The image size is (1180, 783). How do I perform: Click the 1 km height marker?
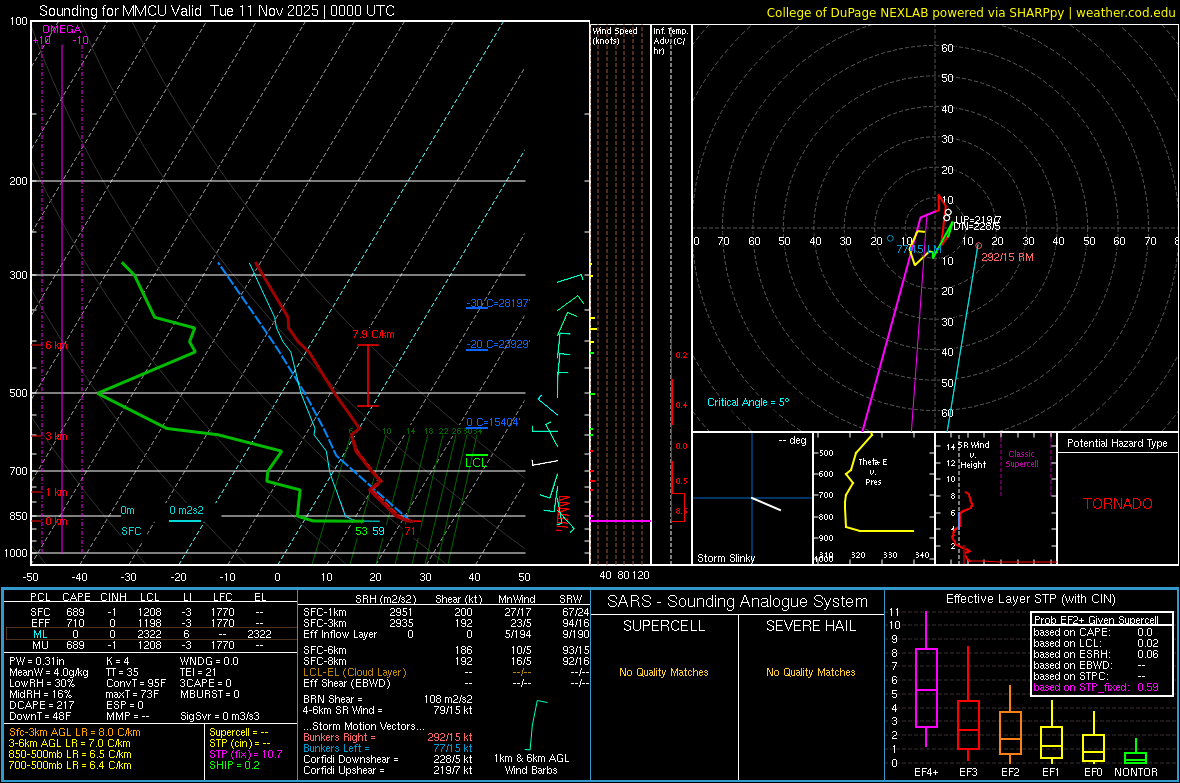56,492
